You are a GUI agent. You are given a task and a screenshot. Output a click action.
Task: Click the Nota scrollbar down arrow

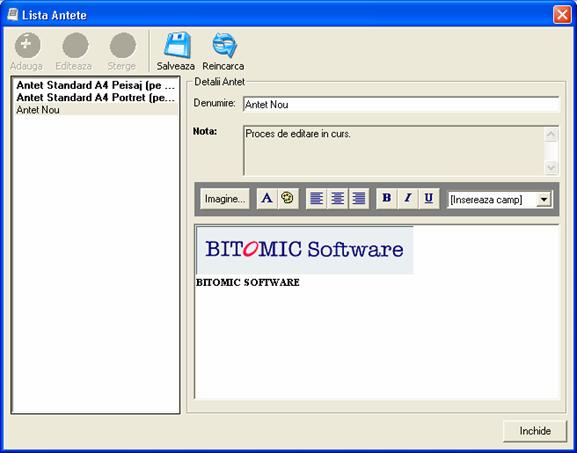tap(551, 167)
